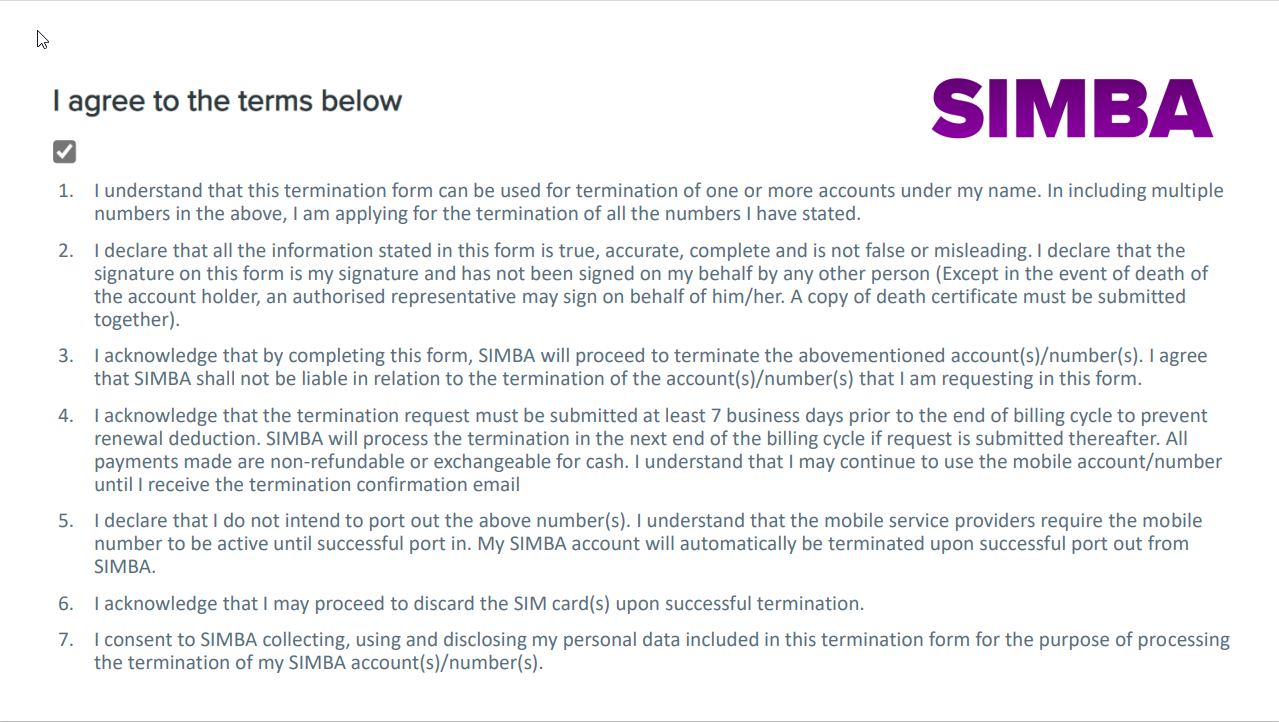
Task: Click term 4 about billing cycle deadline
Action: (x=658, y=450)
